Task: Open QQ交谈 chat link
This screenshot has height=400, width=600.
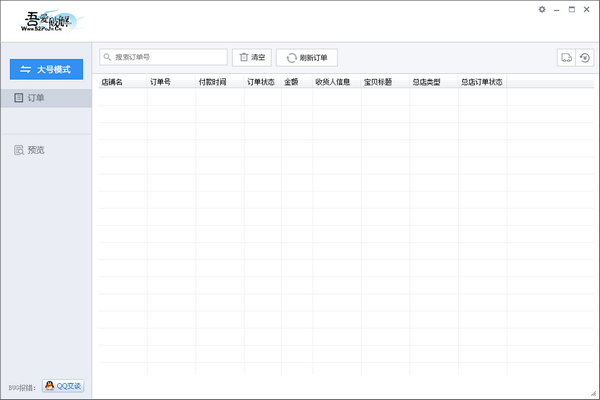Action: (63, 386)
